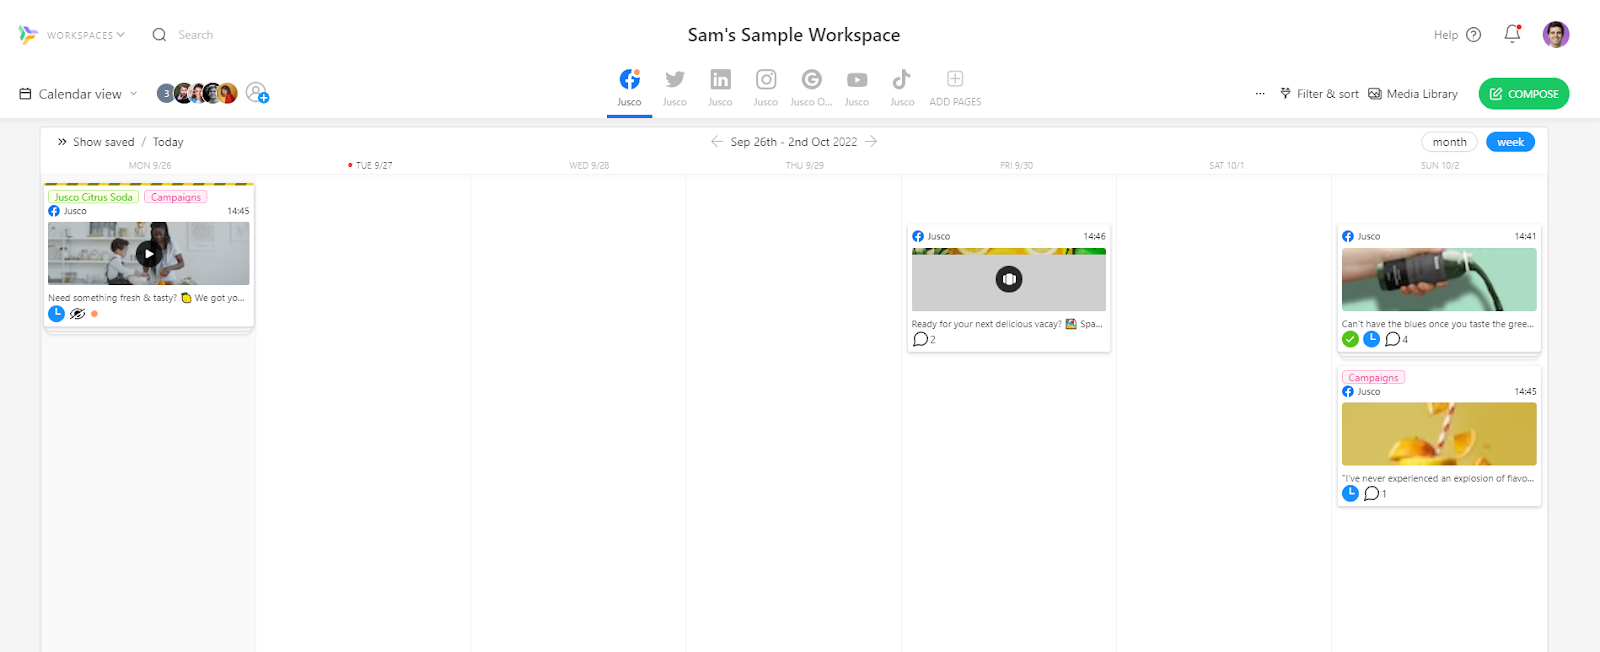
Task: Click the scheduled clock icon on Monday post
Action: 57,314
